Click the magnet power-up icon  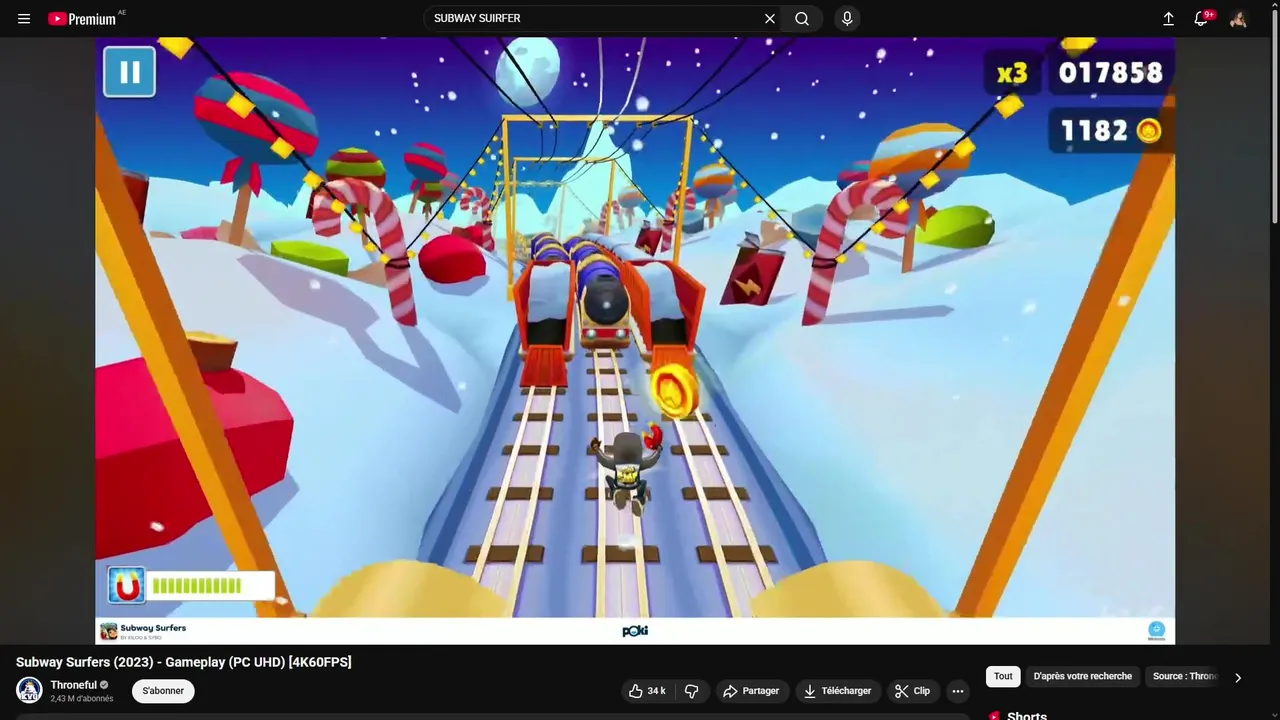click(x=127, y=586)
